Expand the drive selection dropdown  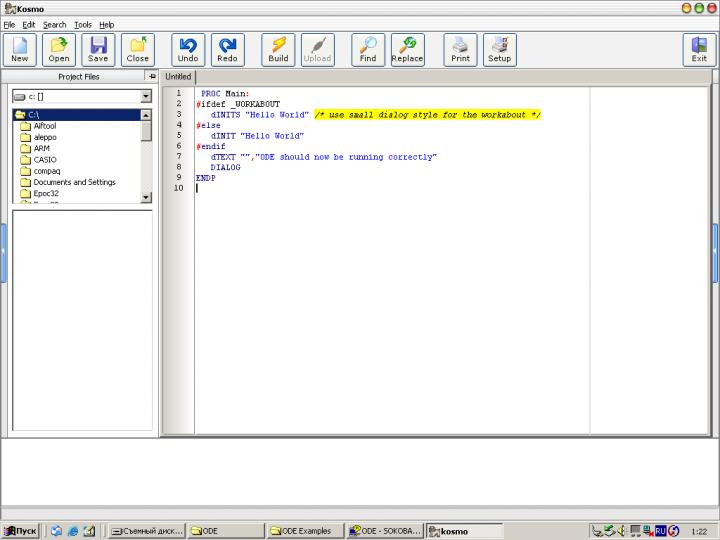pyautogui.click(x=146, y=96)
